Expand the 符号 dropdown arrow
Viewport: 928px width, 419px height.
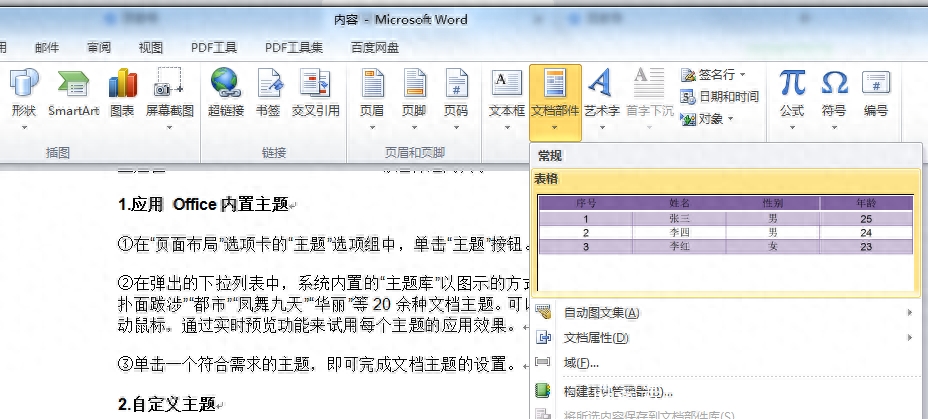[834, 127]
